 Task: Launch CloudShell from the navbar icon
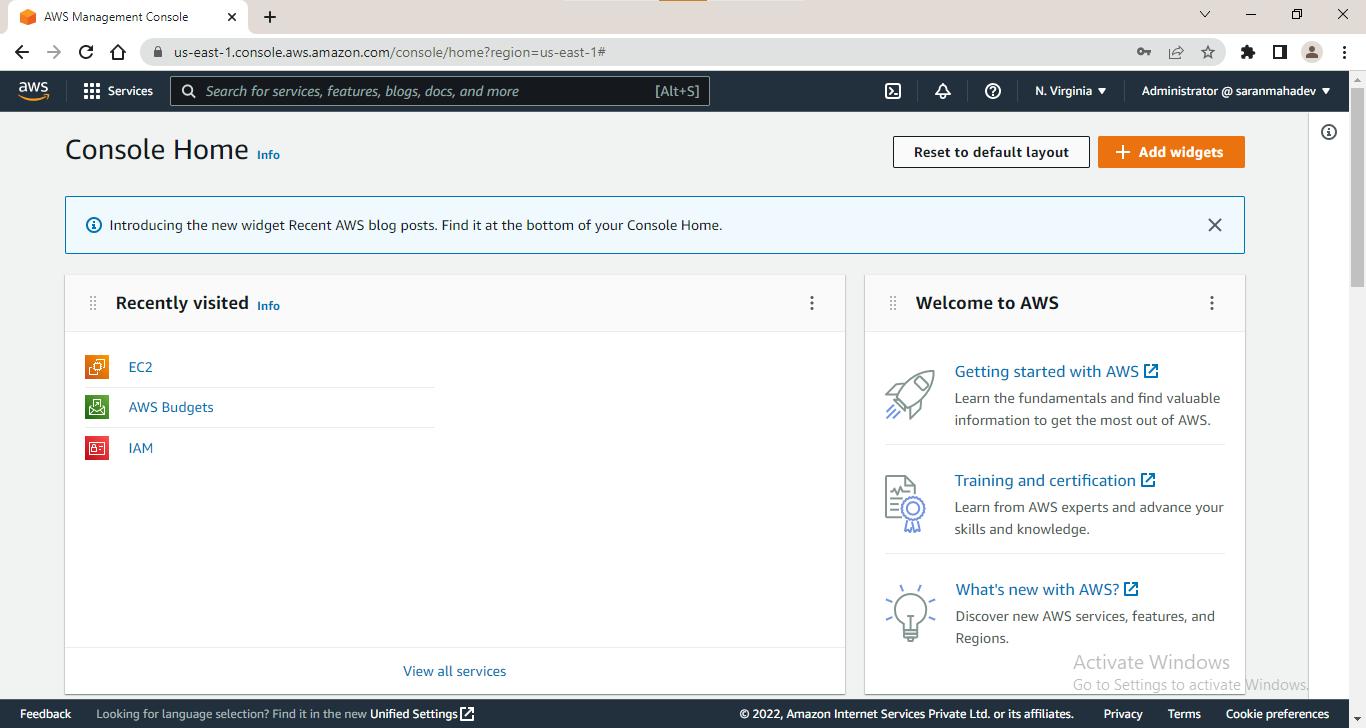[893, 91]
